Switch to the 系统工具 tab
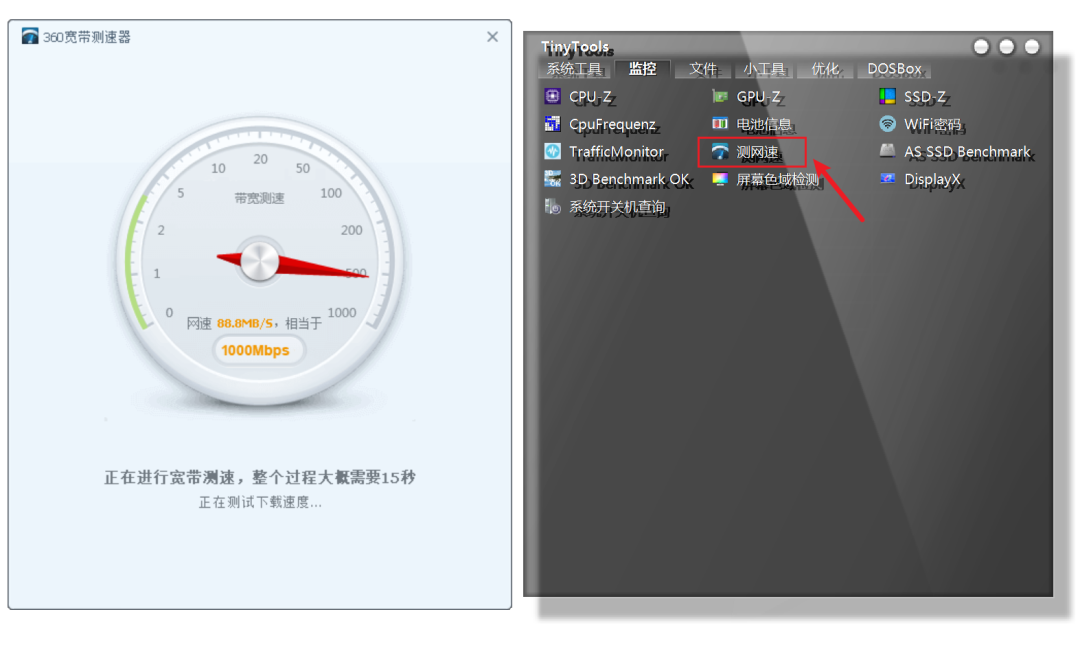This screenshot has width=1080, height=645. [574, 69]
